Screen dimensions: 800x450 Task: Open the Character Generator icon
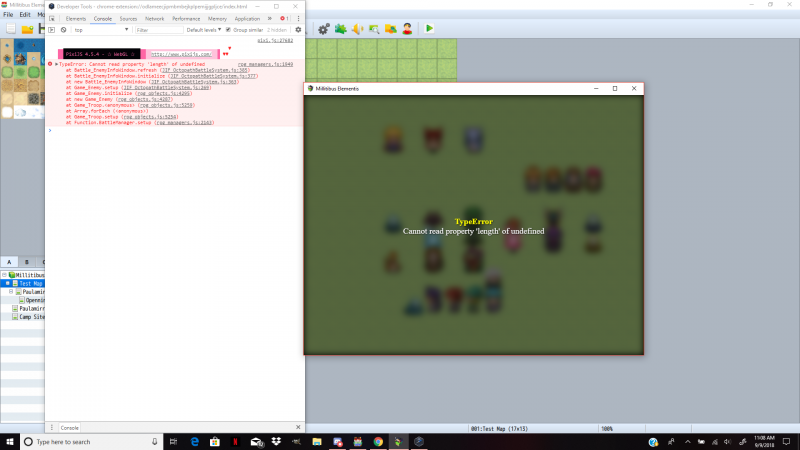[x=407, y=29]
